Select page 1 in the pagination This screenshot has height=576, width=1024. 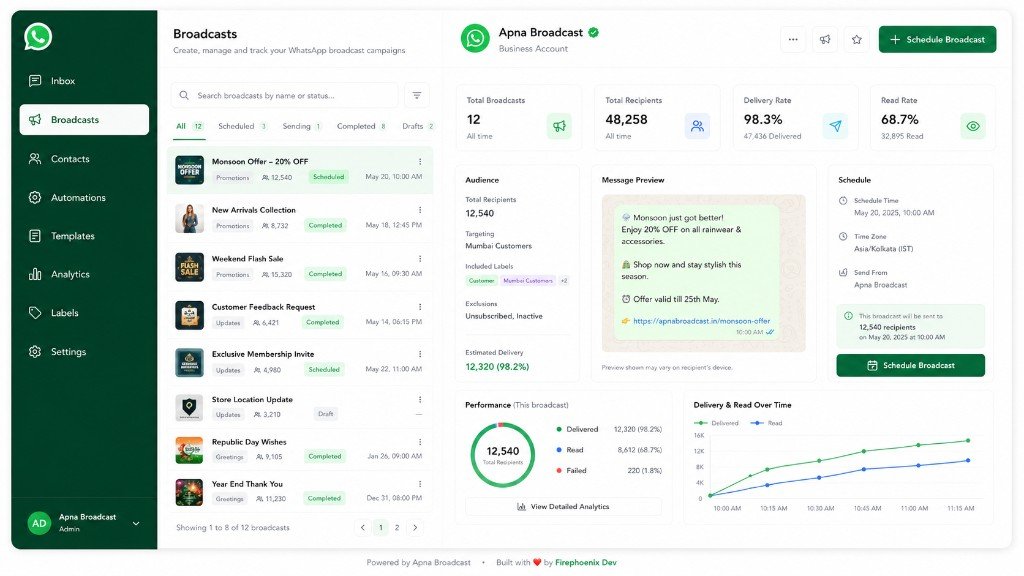click(x=381, y=528)
